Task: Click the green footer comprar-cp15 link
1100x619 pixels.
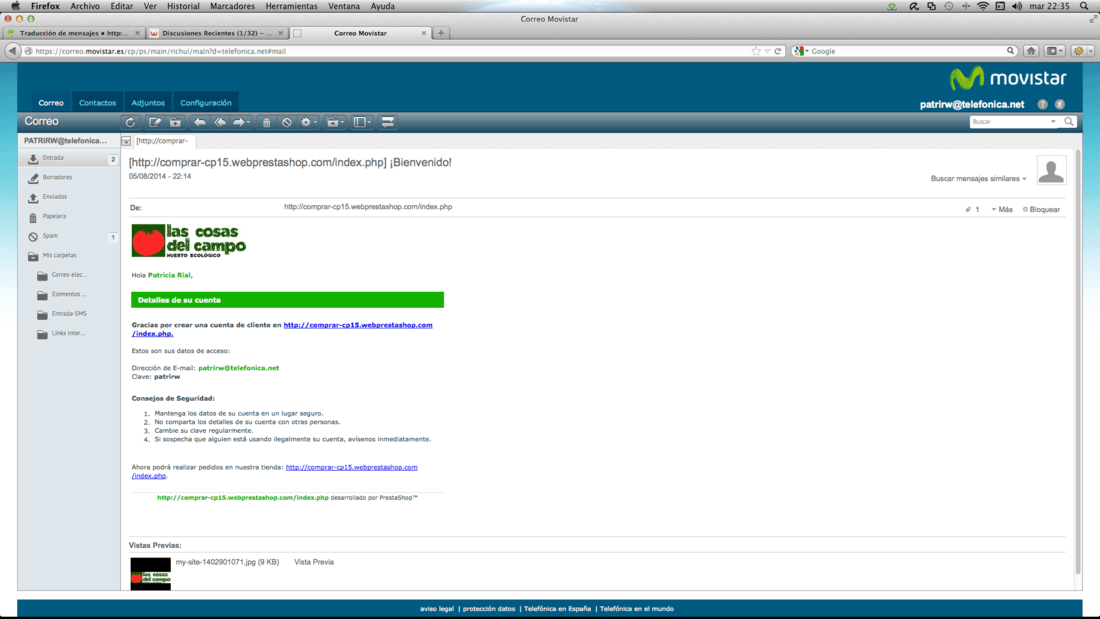Action: (x=243, y=498)
